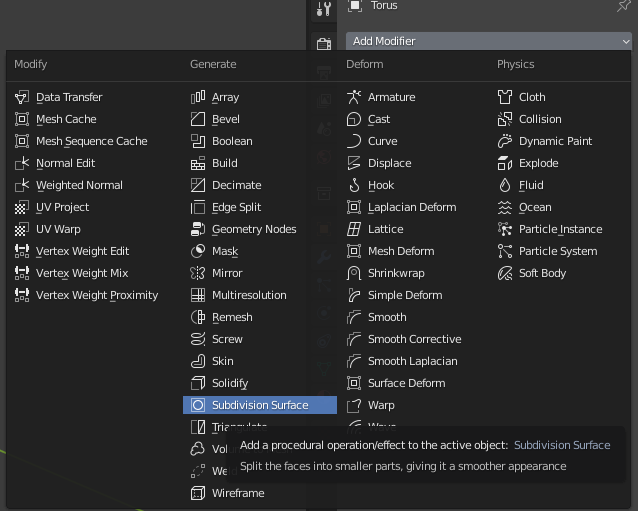Screen dimensions: 638x511
Task: Click the Ocean modifier icon
Action: click(505, 207)
